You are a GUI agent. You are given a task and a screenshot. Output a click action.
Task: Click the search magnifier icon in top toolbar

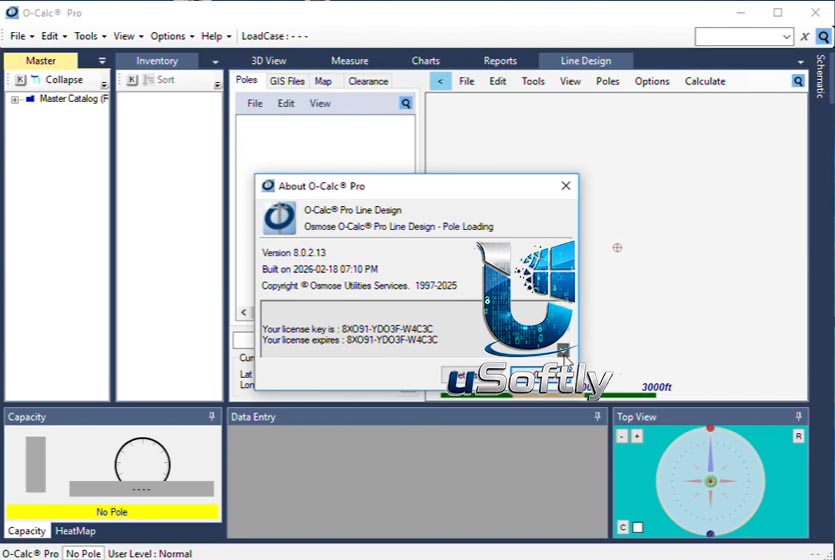coord(823,37)
